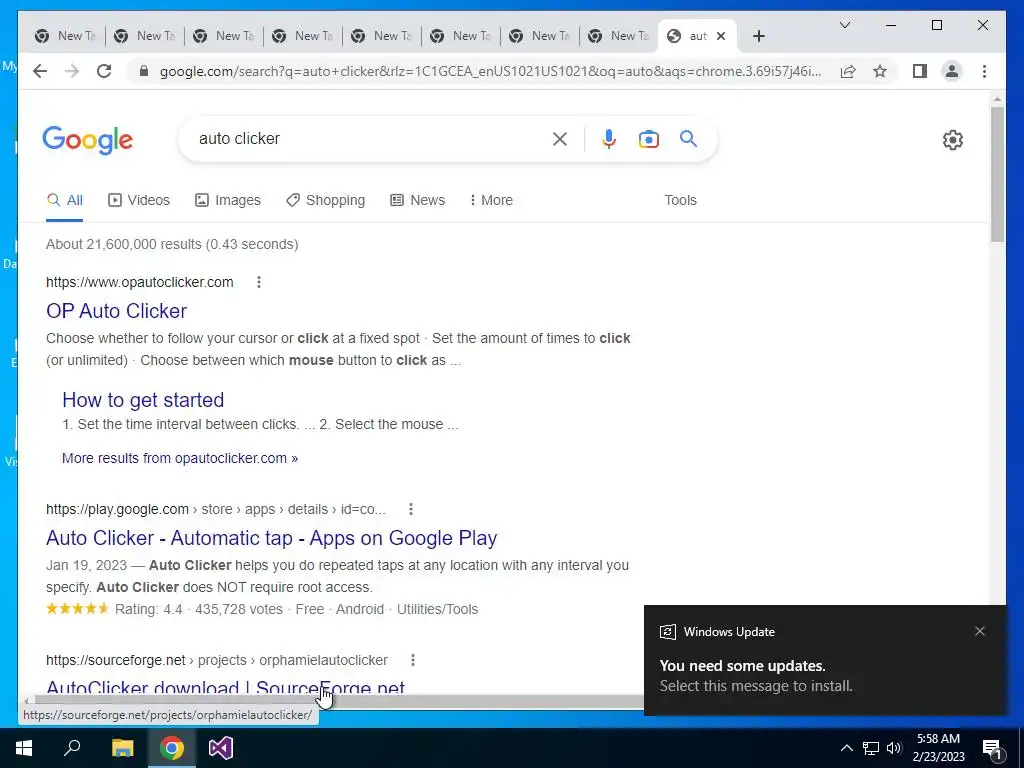Clear the search box with the X
1024x768 pixels.
(x=560, y=138)
